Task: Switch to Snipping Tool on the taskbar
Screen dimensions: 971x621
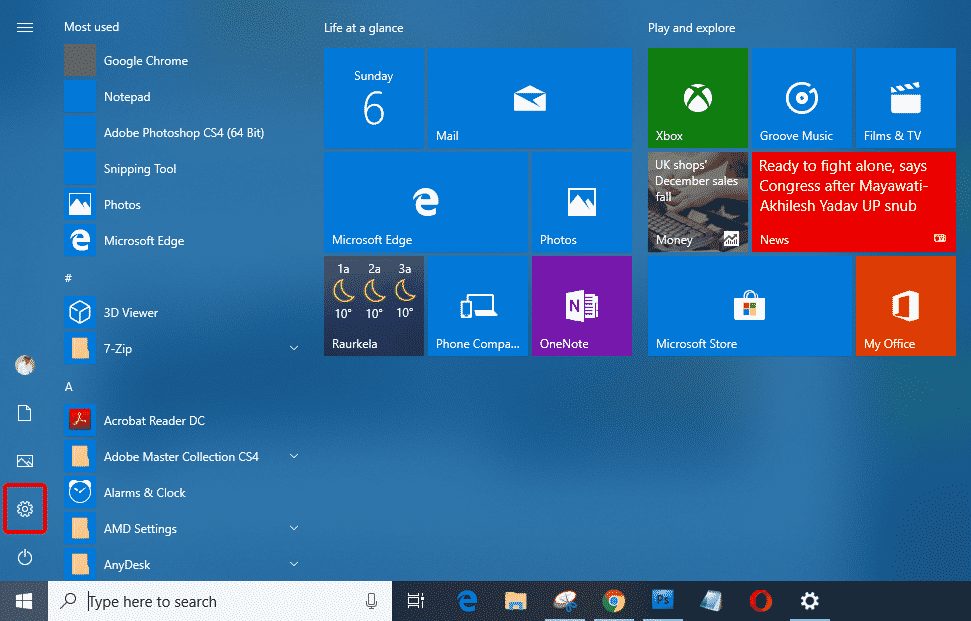Action: (x=565, y=601)
